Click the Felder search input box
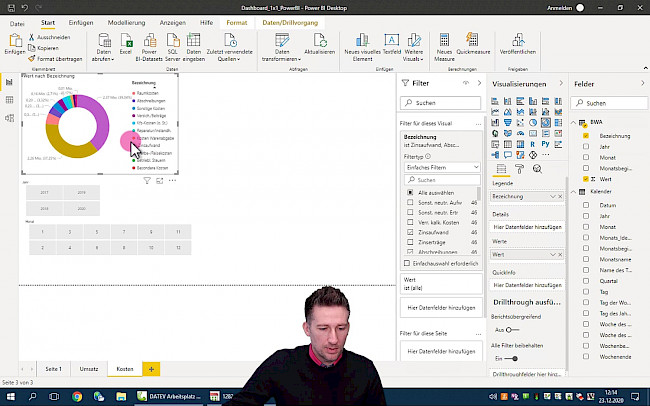 612,103
